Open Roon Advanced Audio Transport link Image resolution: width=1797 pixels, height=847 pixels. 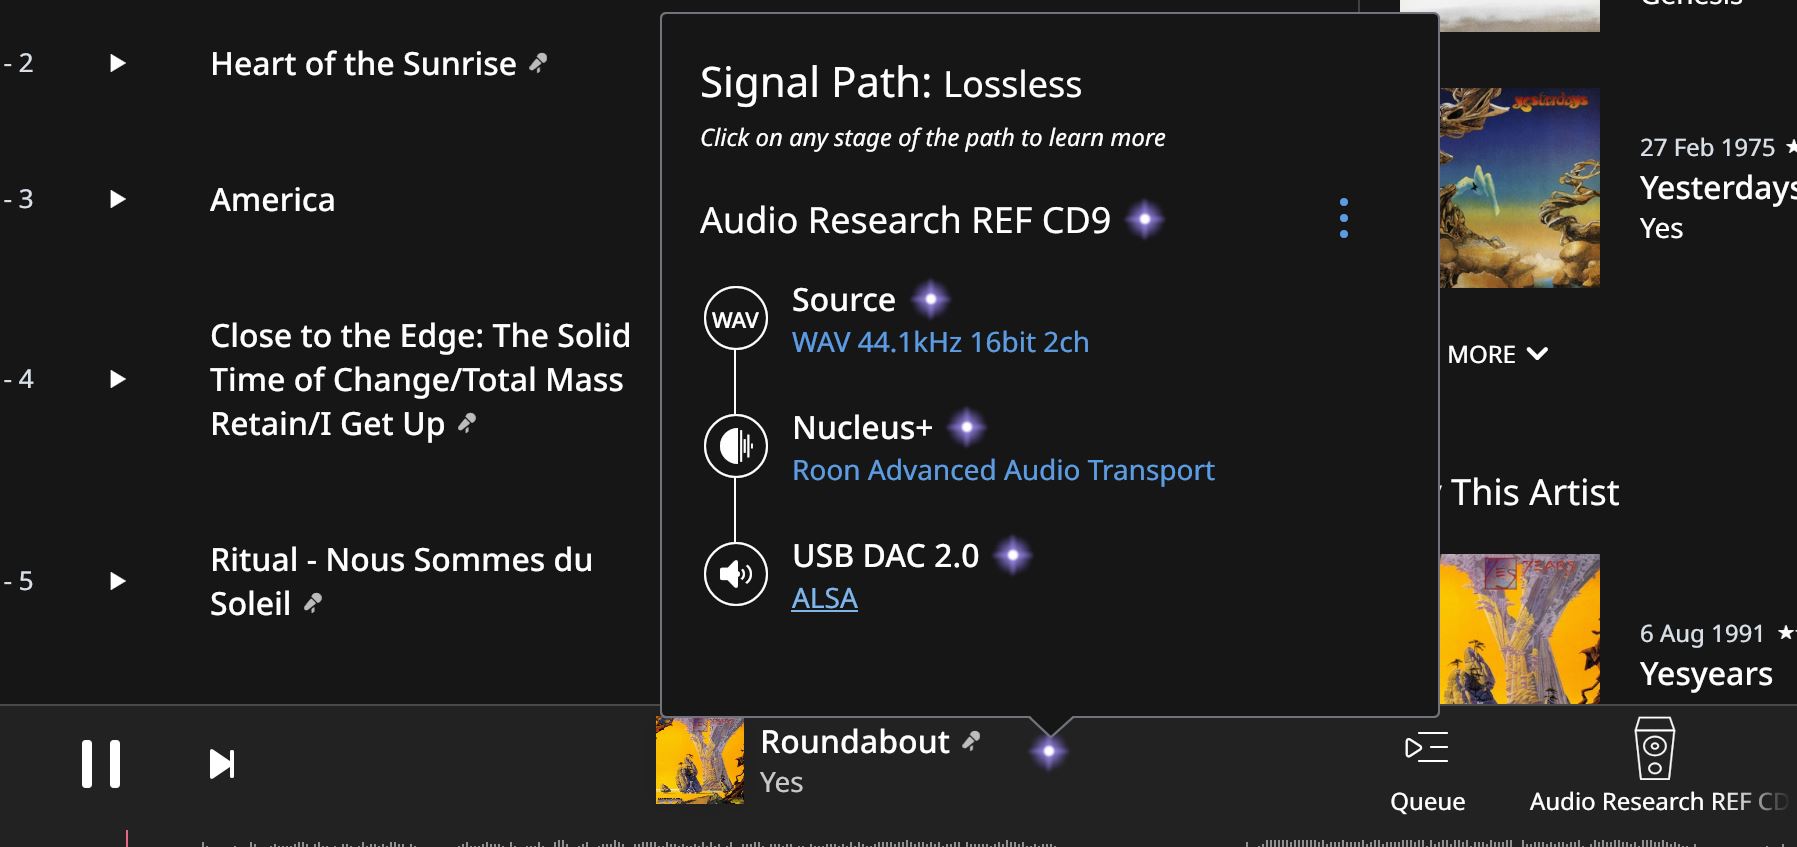pyautogui.click(x=1003, y=470)
